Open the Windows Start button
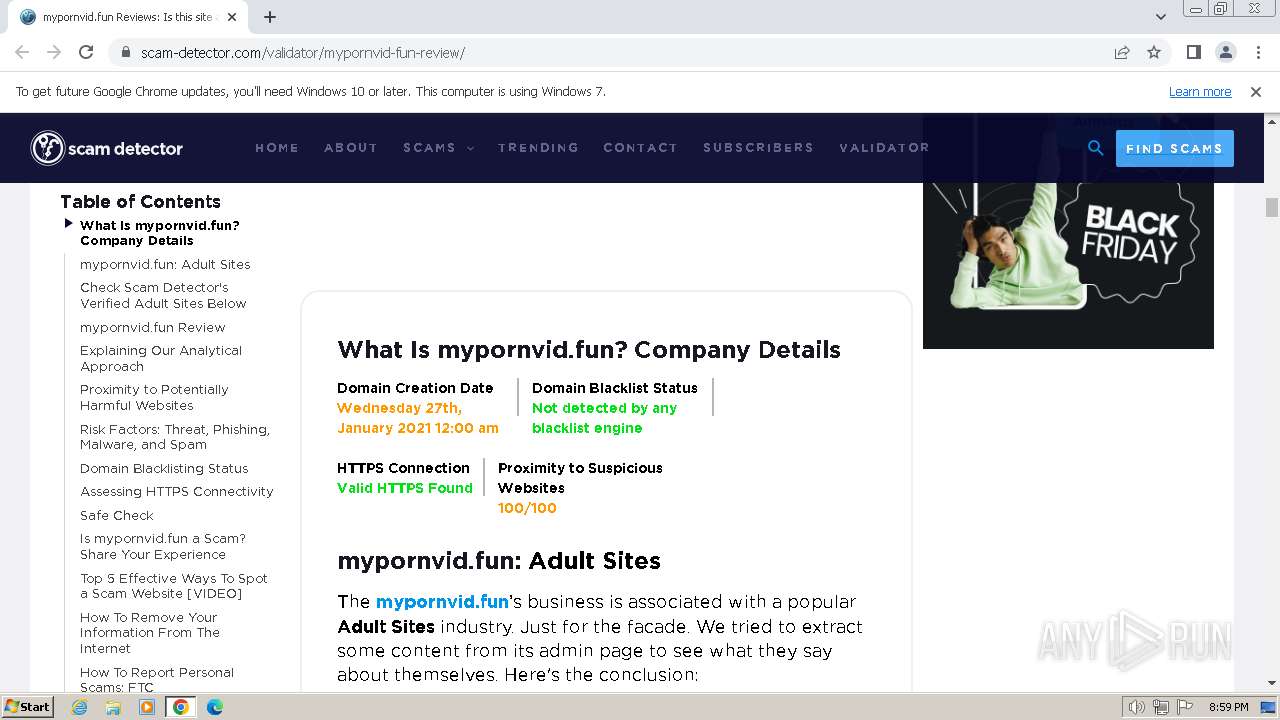The width and height of the screenshot is (1280, 720). (28, 706)
